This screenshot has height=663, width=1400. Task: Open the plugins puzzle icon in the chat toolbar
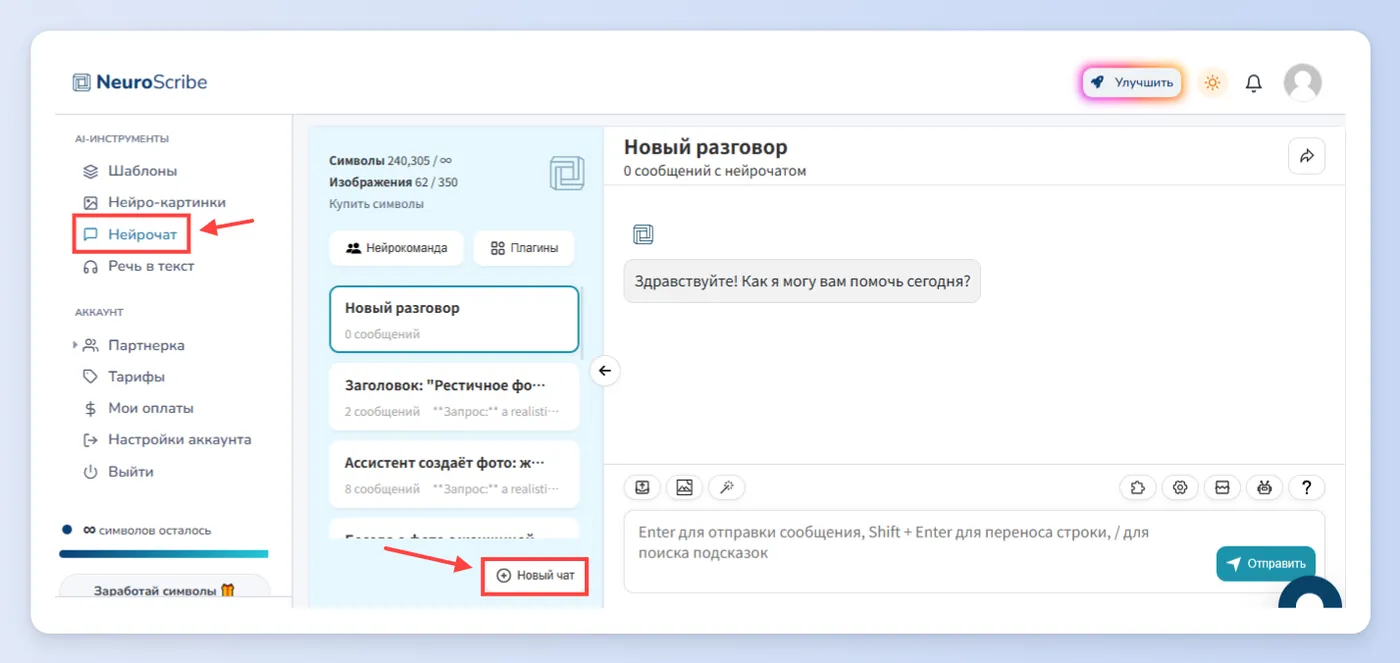point(1138,487)
